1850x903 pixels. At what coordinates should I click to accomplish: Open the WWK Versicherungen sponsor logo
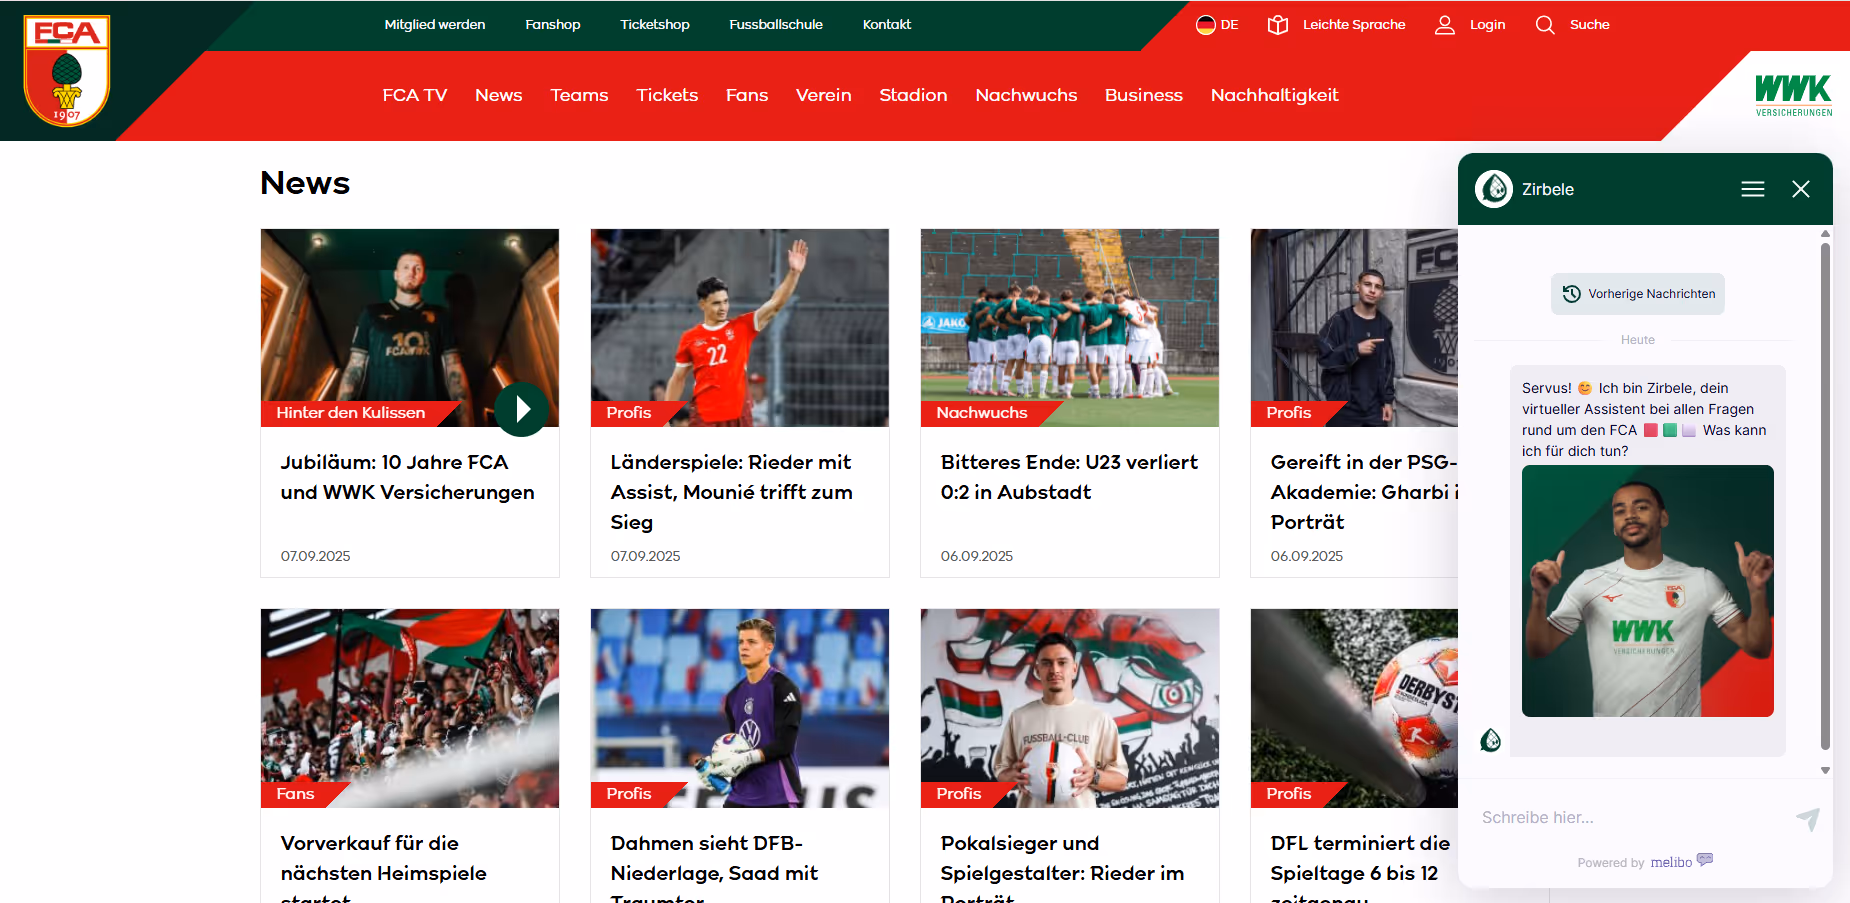tap(1794, 96)
